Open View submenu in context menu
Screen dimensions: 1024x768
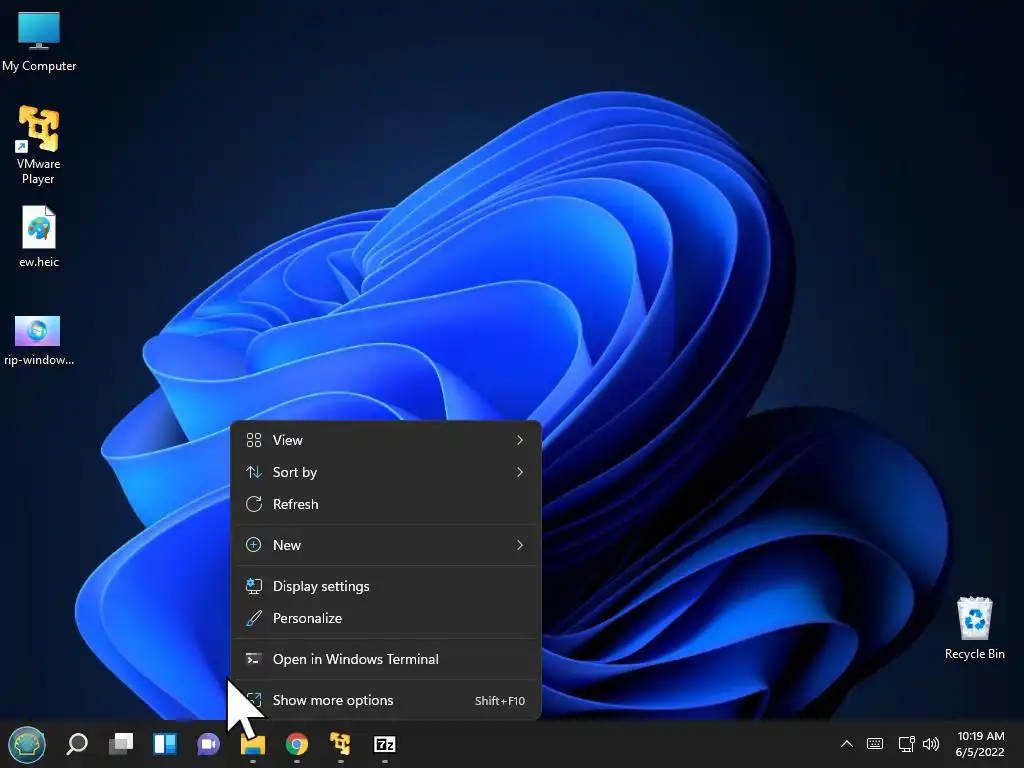click(386, 440)
